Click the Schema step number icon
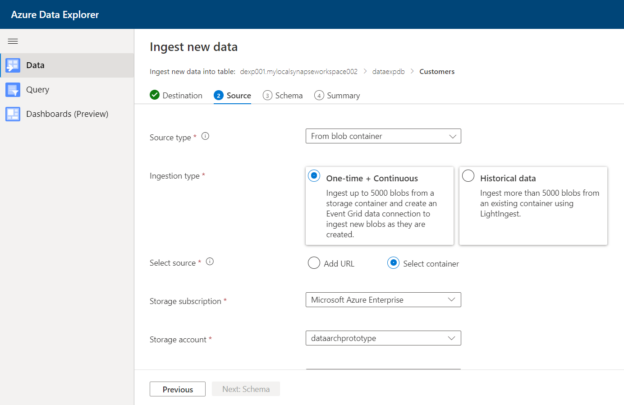This screenshot has height=405, width=624. (x=267, y=96)
